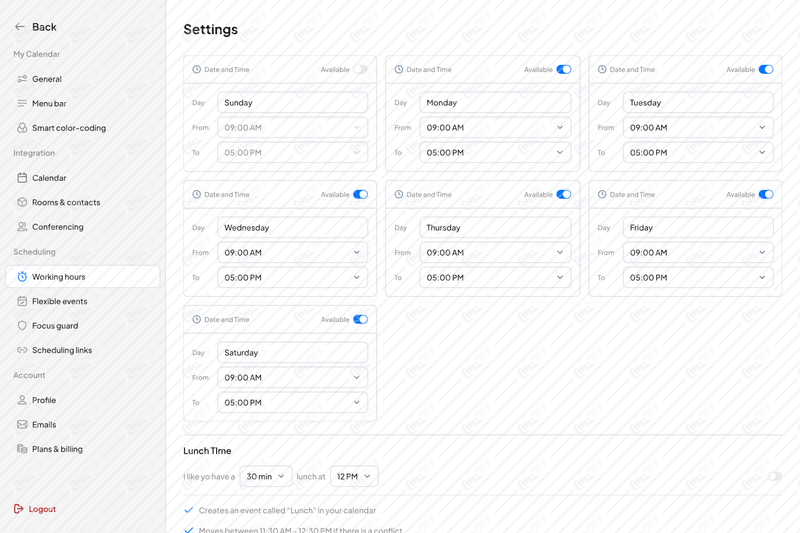Click the clock icon on Friday card
The height and width of the screenshot is (533, 800).
pos(602,194)
